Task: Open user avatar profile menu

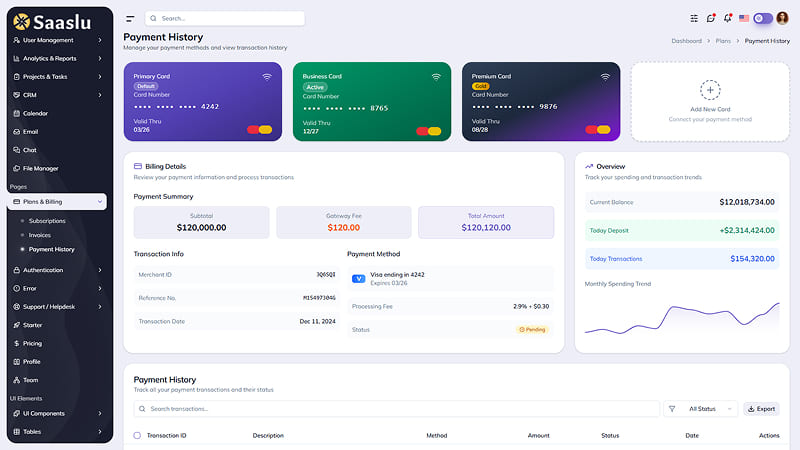Action: coord(782,18)
